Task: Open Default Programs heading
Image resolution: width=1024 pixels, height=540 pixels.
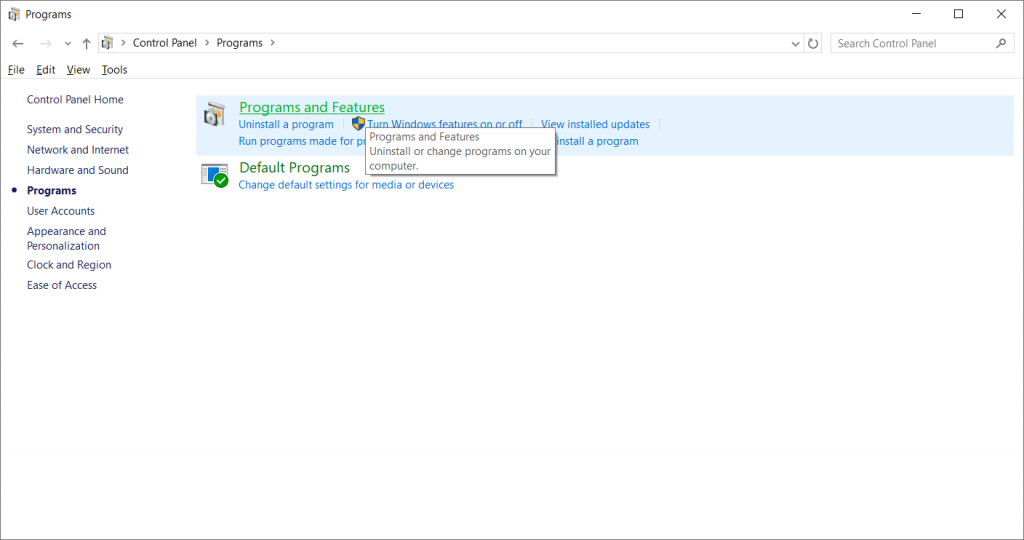Action: [x=295, y=168]
